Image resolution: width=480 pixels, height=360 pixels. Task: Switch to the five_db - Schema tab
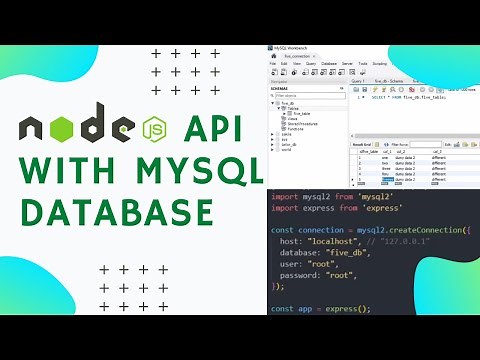pos(389,81)
